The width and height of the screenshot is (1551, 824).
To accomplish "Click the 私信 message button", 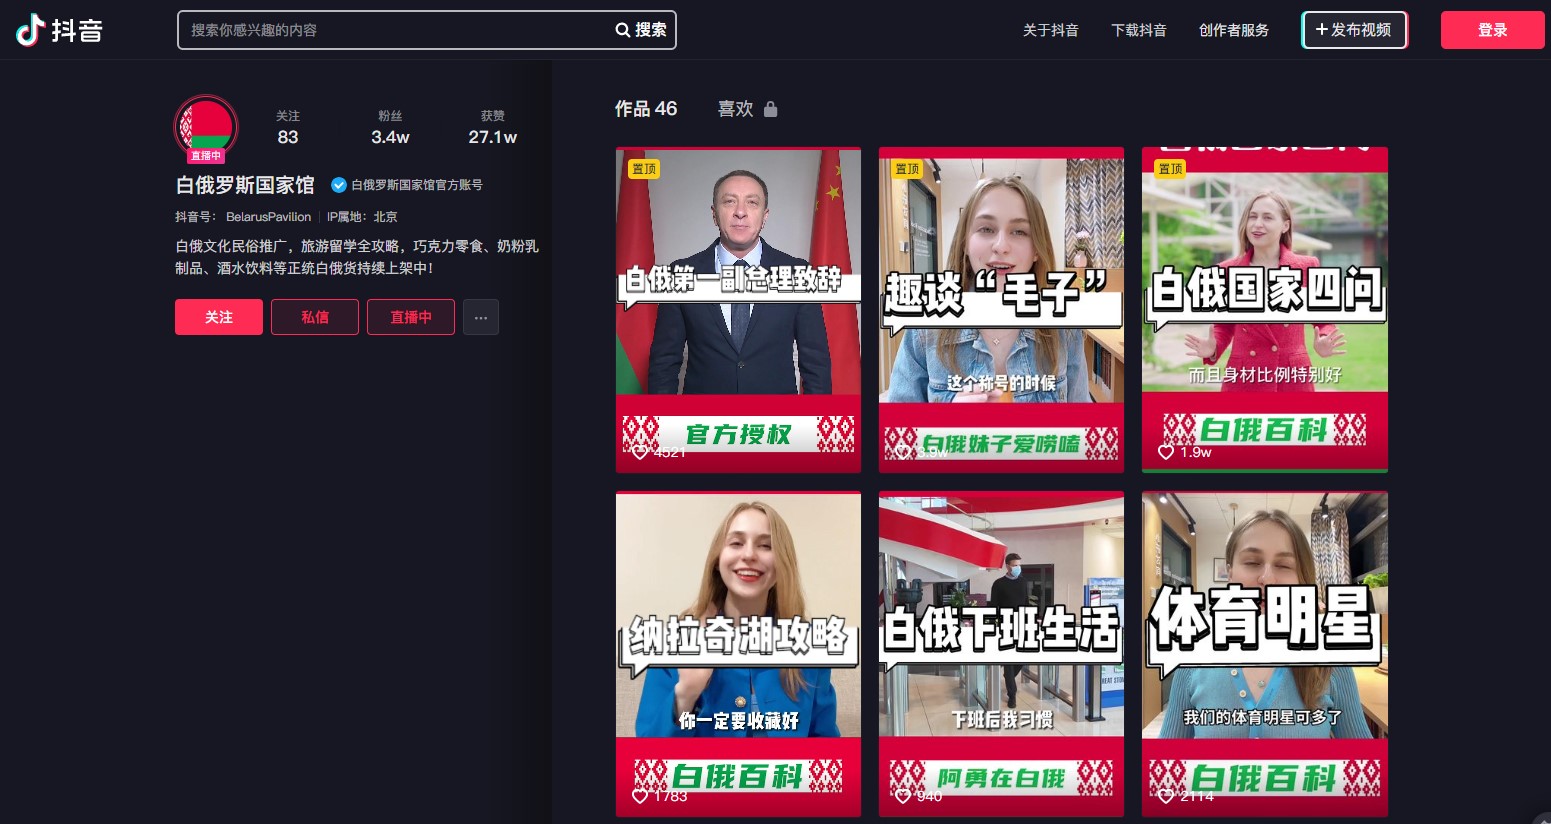I will pyautogui.click(x=315, y=317).
